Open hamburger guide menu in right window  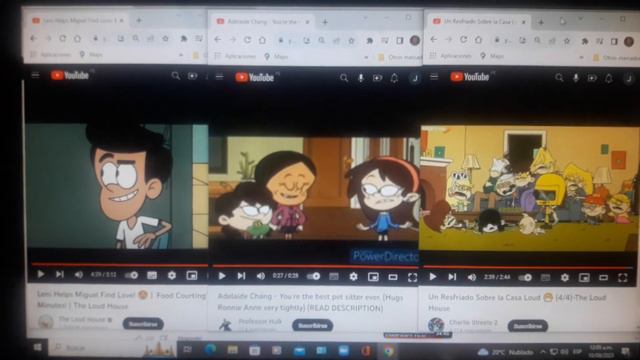(x=434, y=77)
